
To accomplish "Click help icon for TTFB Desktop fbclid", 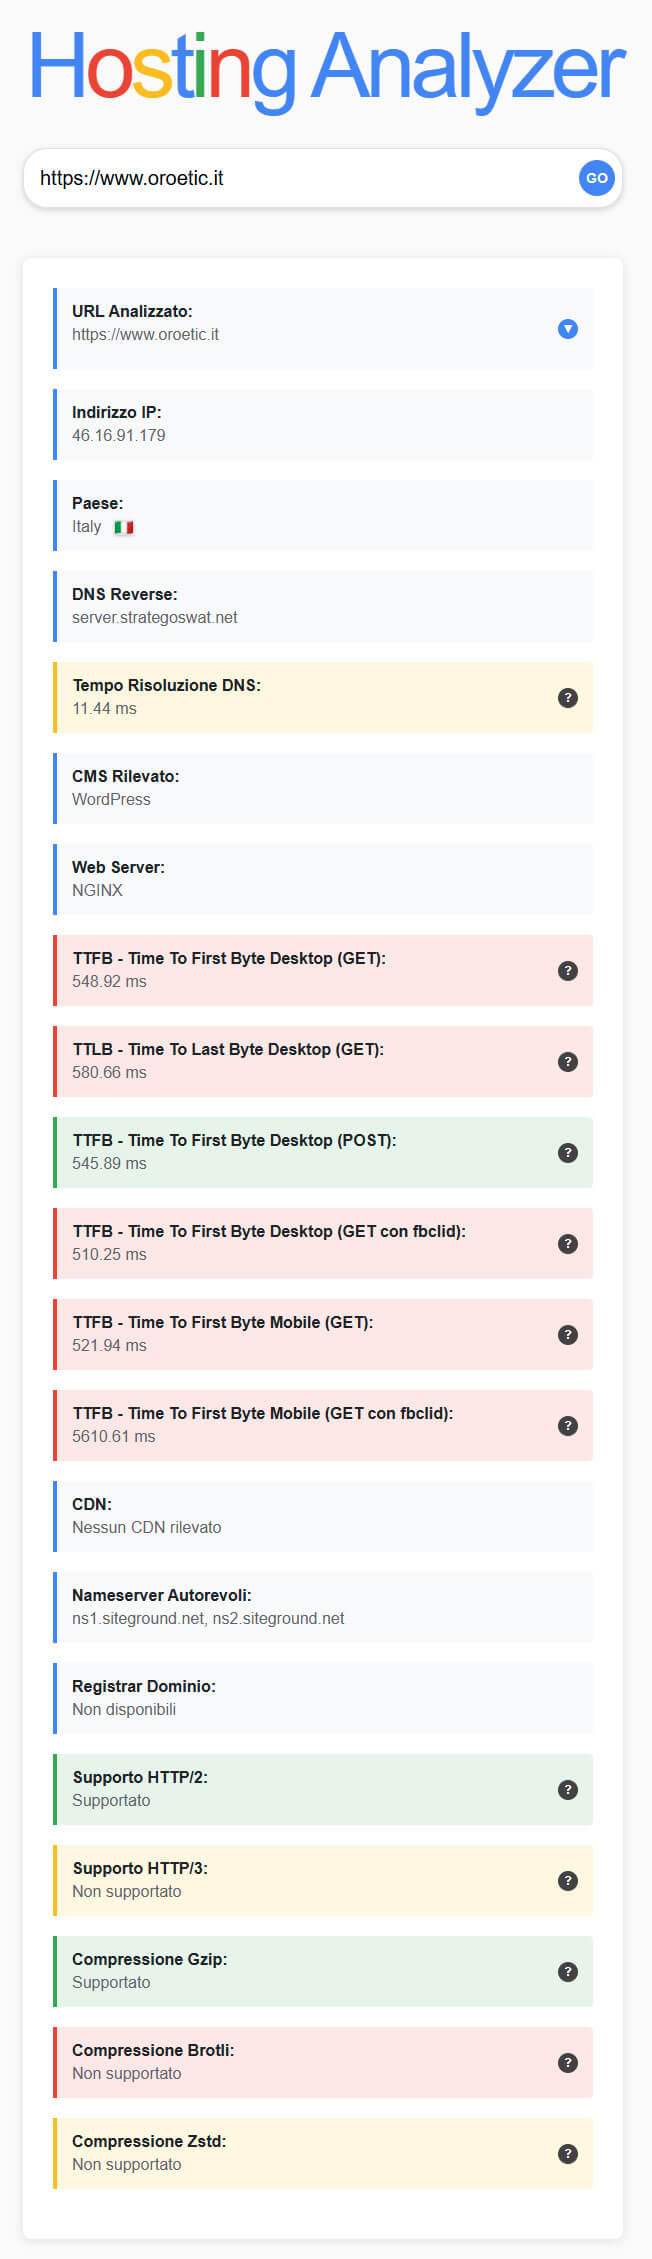I will (x=567, y=1244).
